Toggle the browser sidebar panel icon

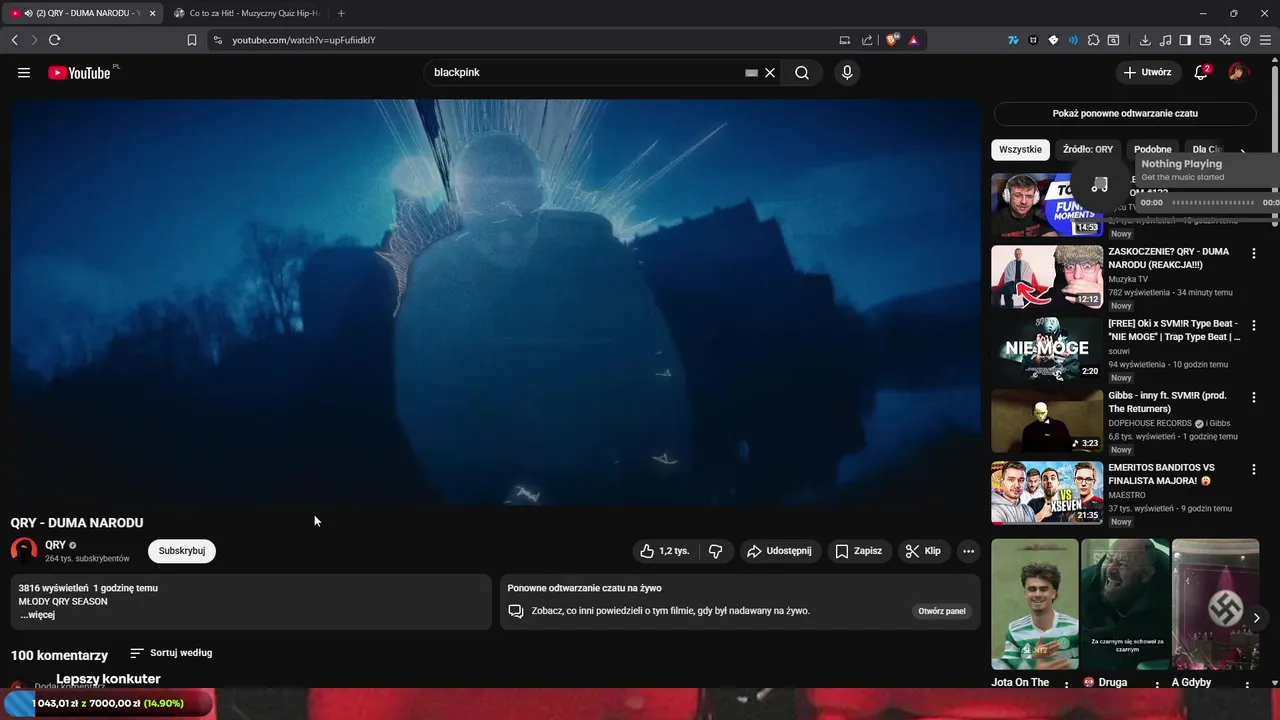coord(1185,40)
